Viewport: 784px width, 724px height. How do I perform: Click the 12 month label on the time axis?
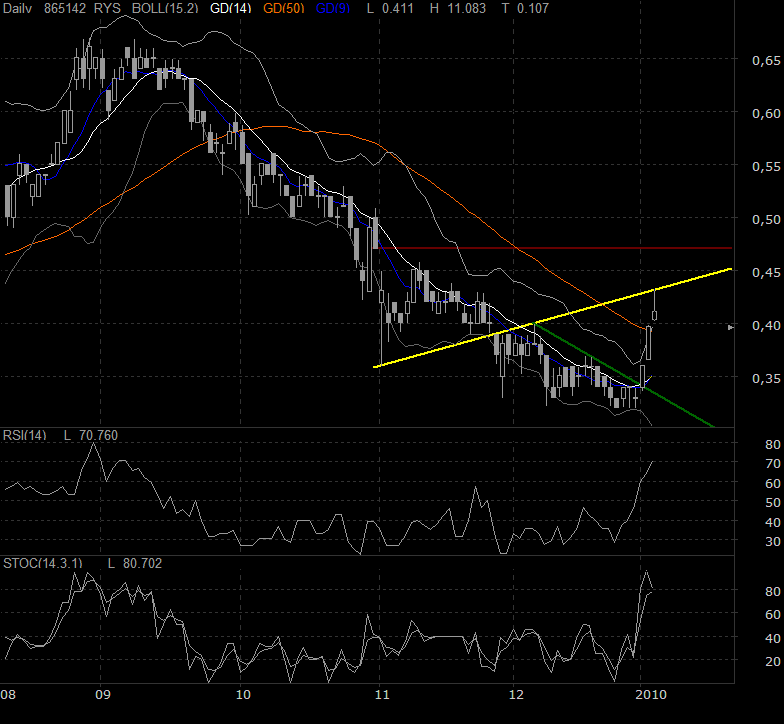click(515, 693)
